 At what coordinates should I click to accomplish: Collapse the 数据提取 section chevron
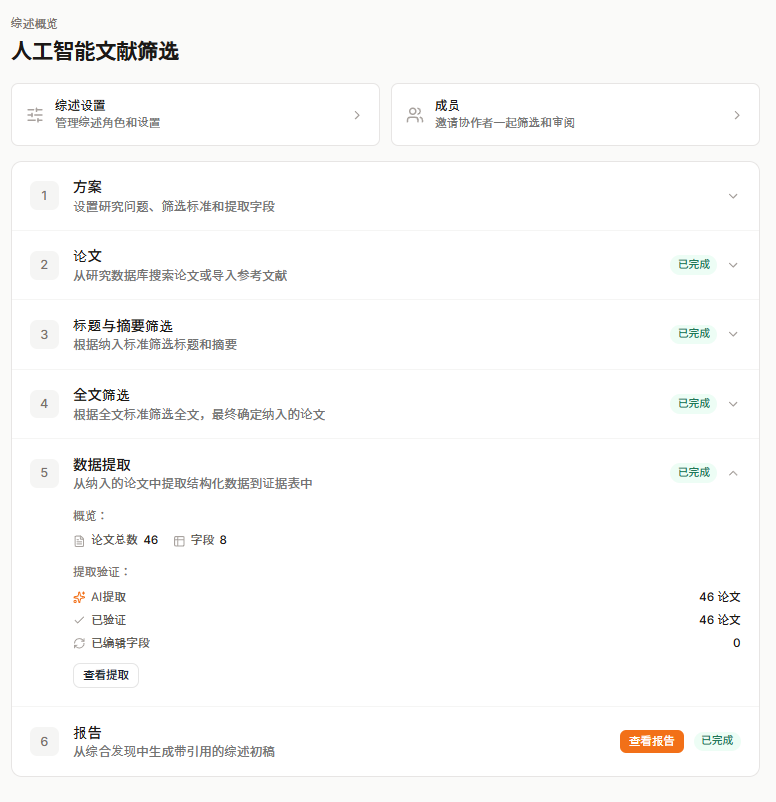click(733, 473)
